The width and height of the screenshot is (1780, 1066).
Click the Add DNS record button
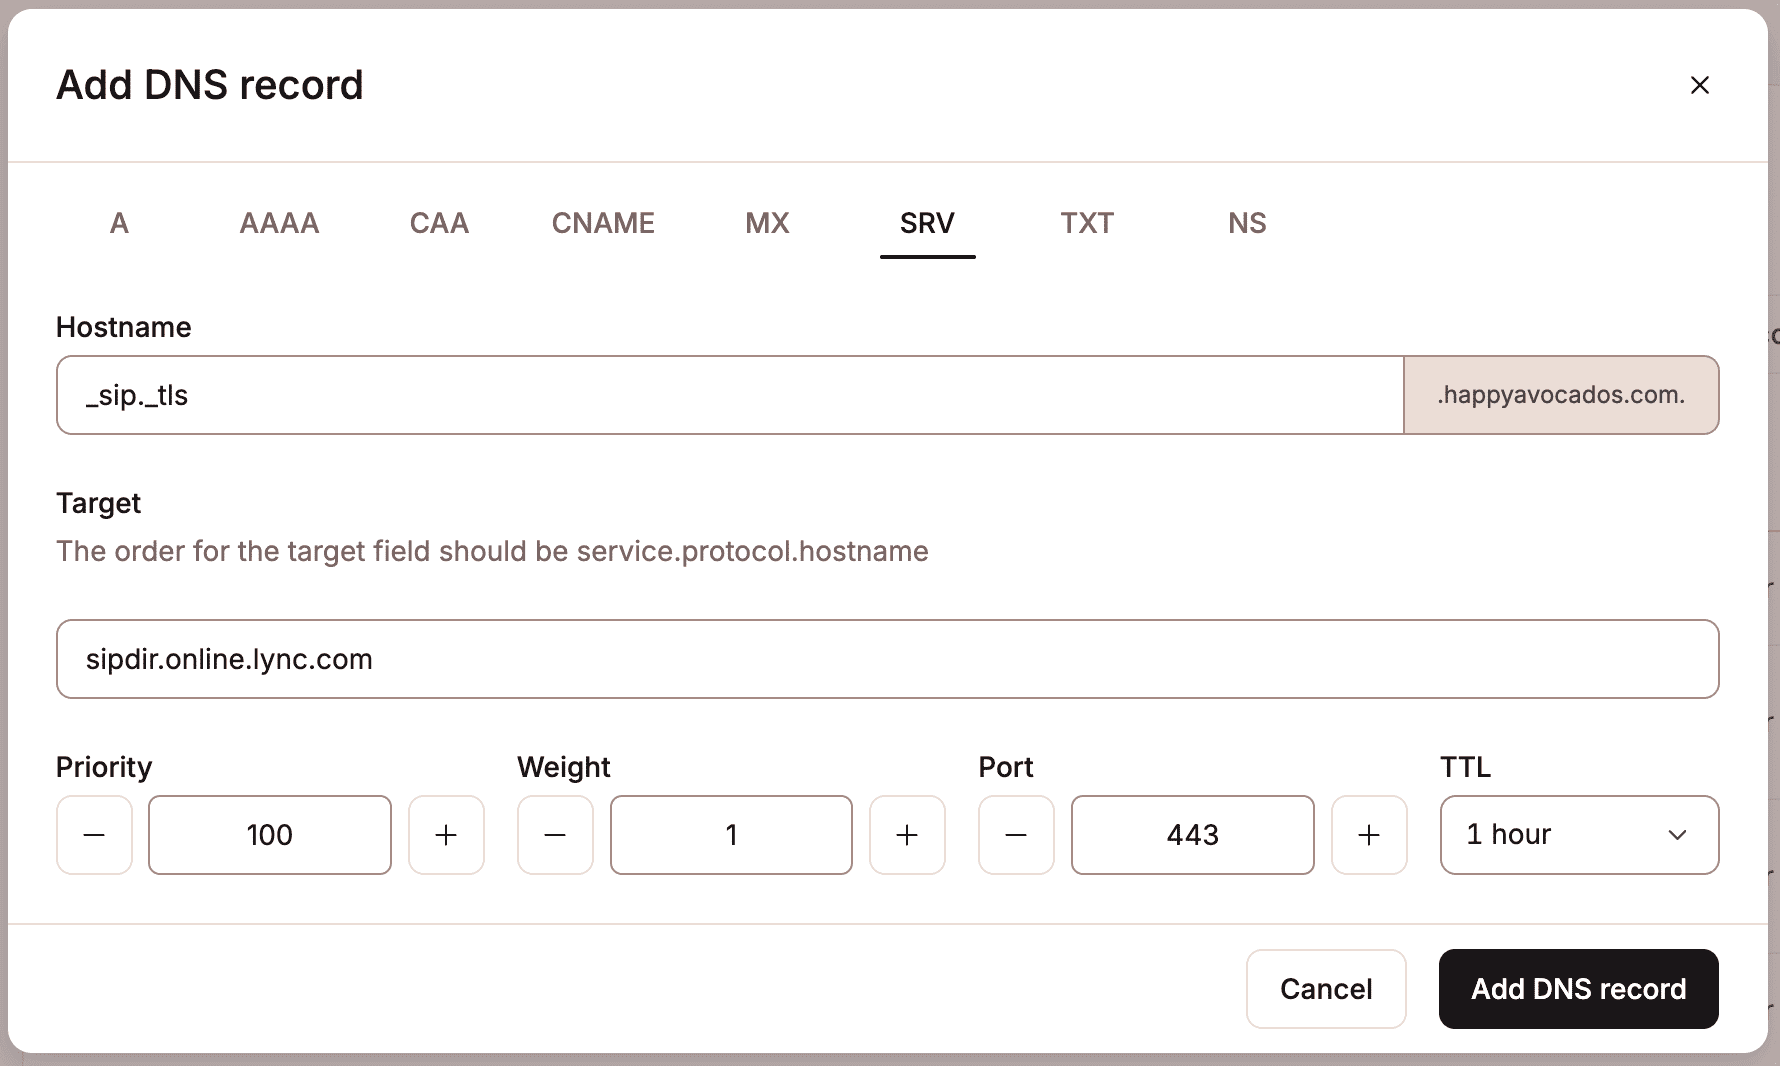tap(1577, 989)
